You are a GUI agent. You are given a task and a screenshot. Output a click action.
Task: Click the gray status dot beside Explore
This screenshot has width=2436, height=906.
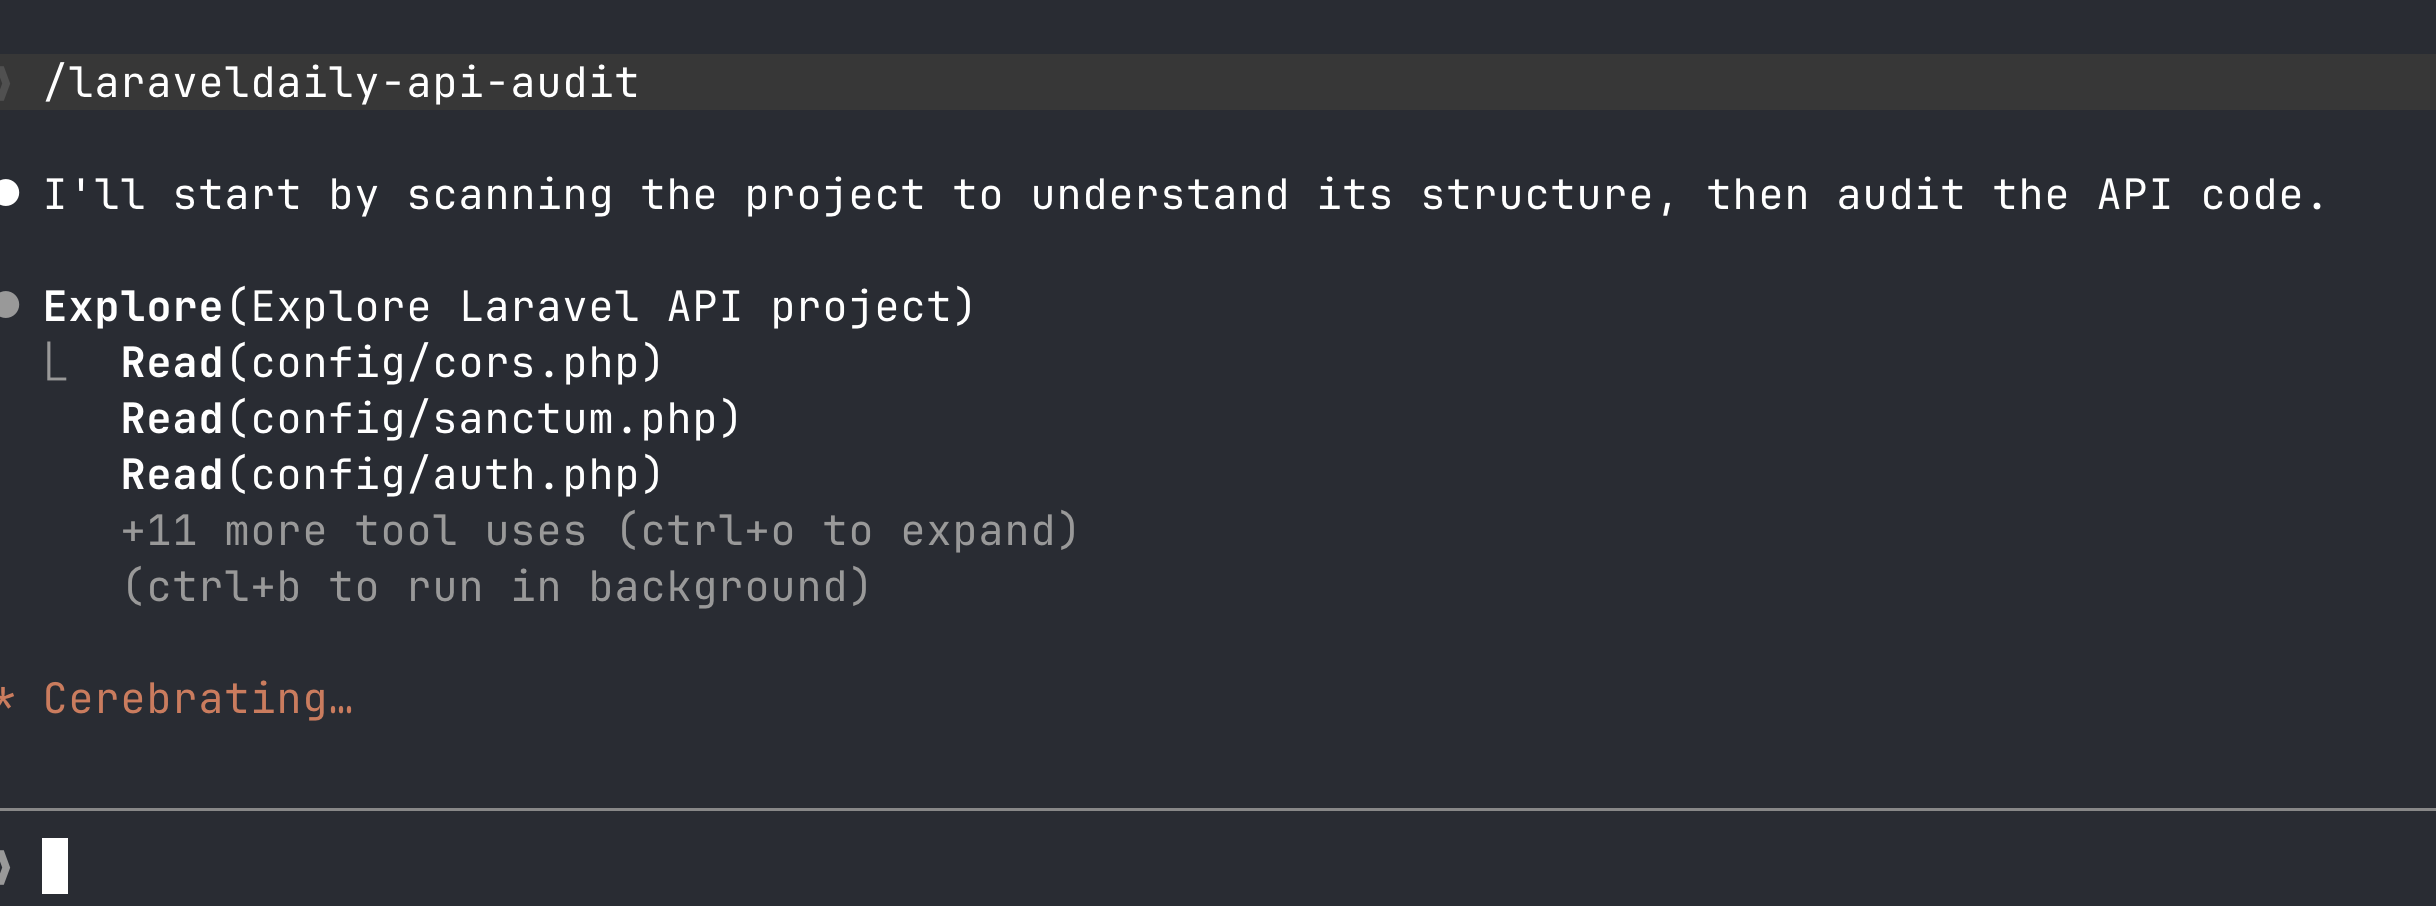[9, 304]
